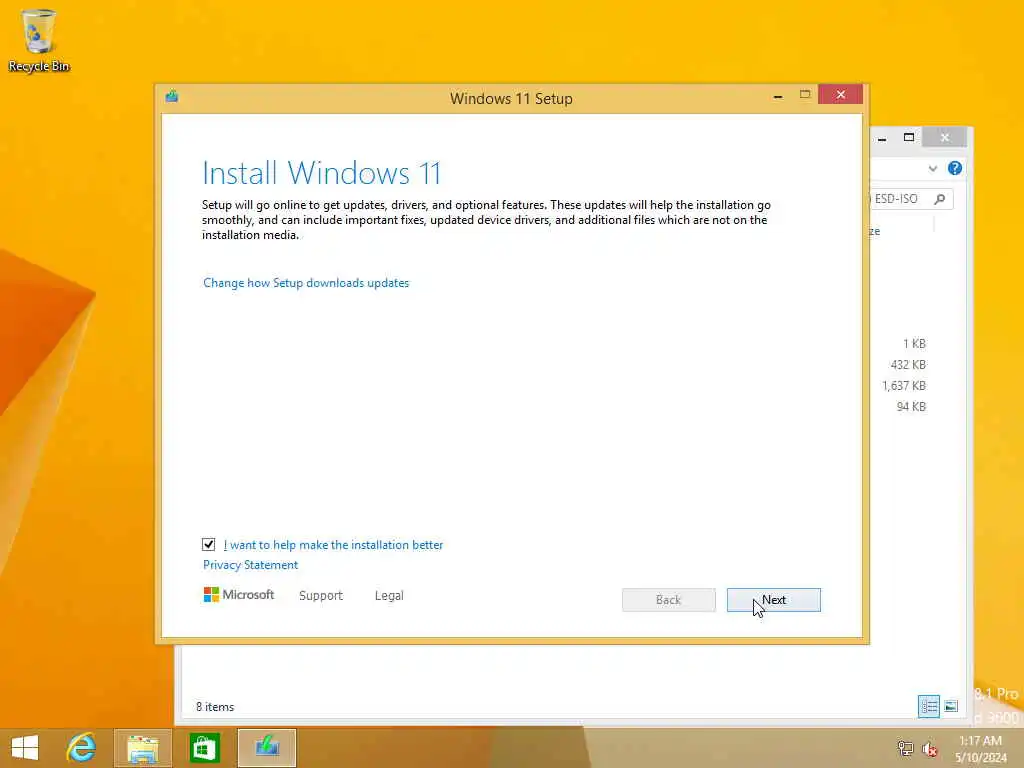Click the Explorer window help icon
The image size is (1024, 768).
[955, 168]
